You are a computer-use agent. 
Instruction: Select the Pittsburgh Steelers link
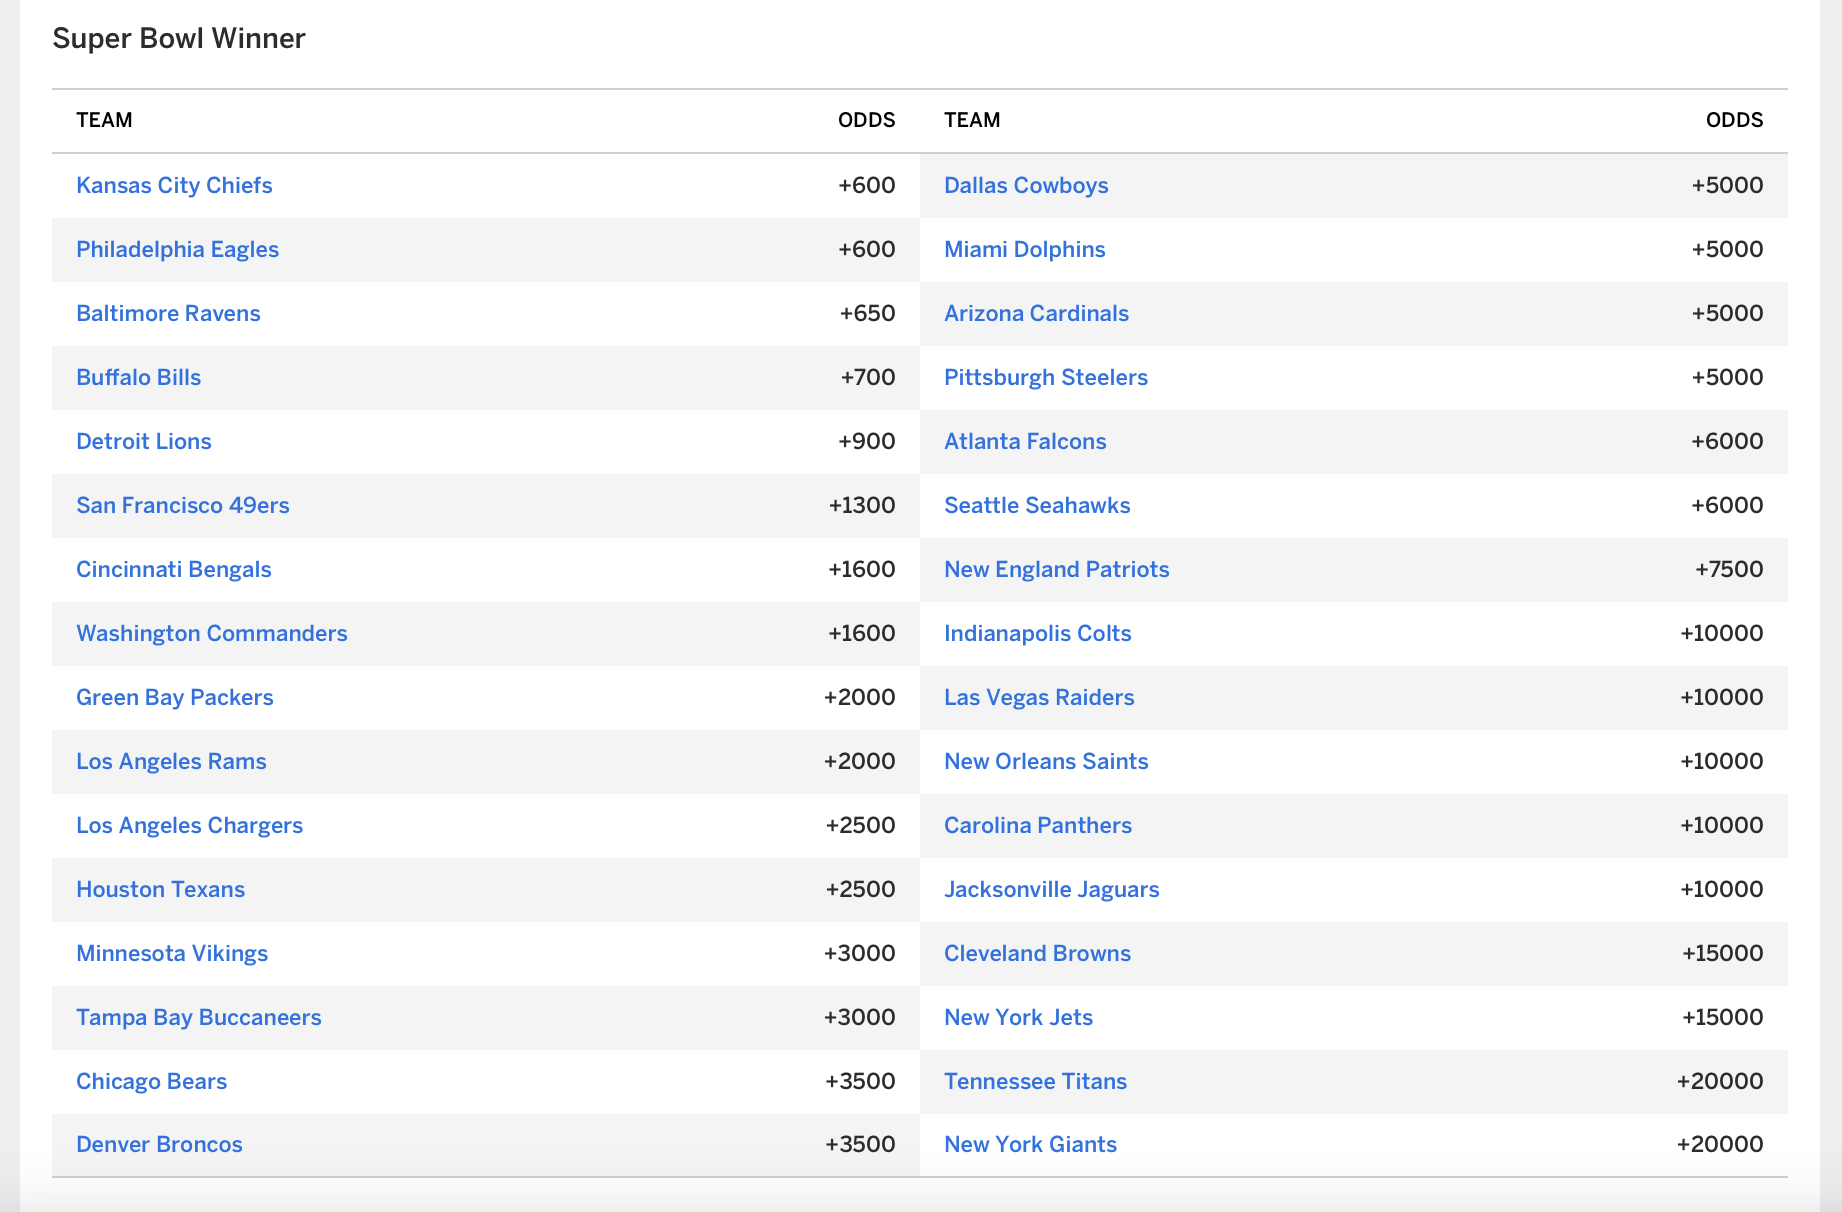1045,377
